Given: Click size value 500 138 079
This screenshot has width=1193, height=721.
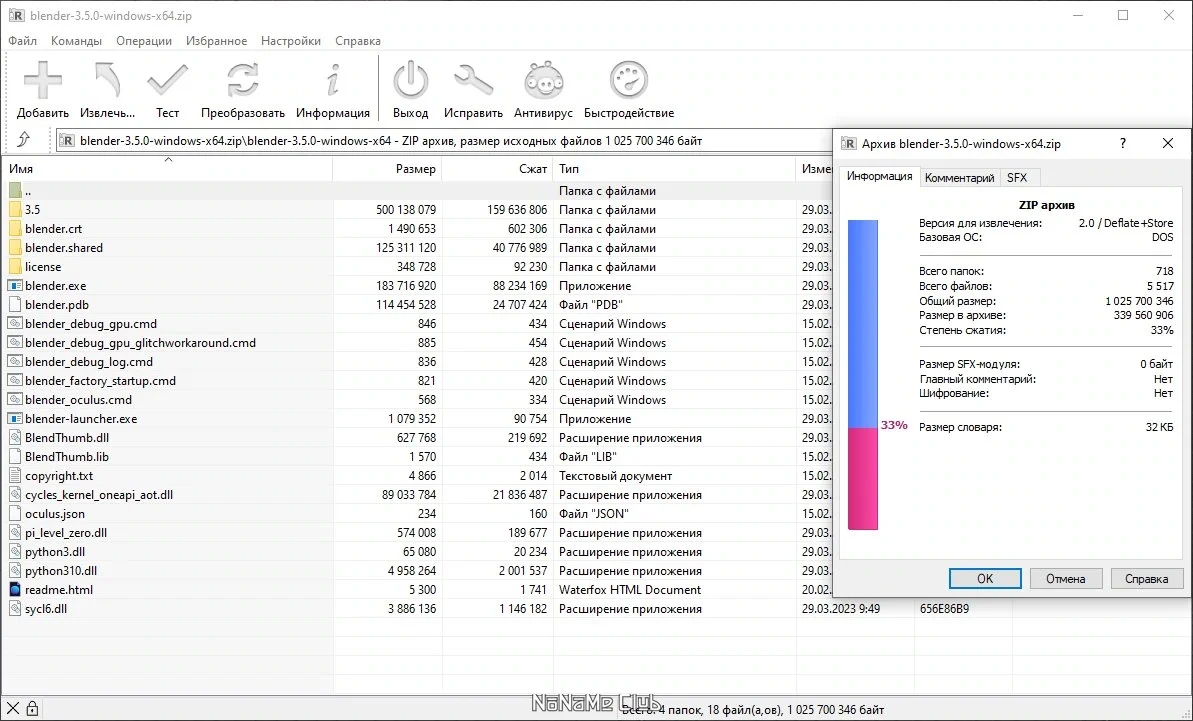Looking at the screenshot, I should tap(406, 210).
